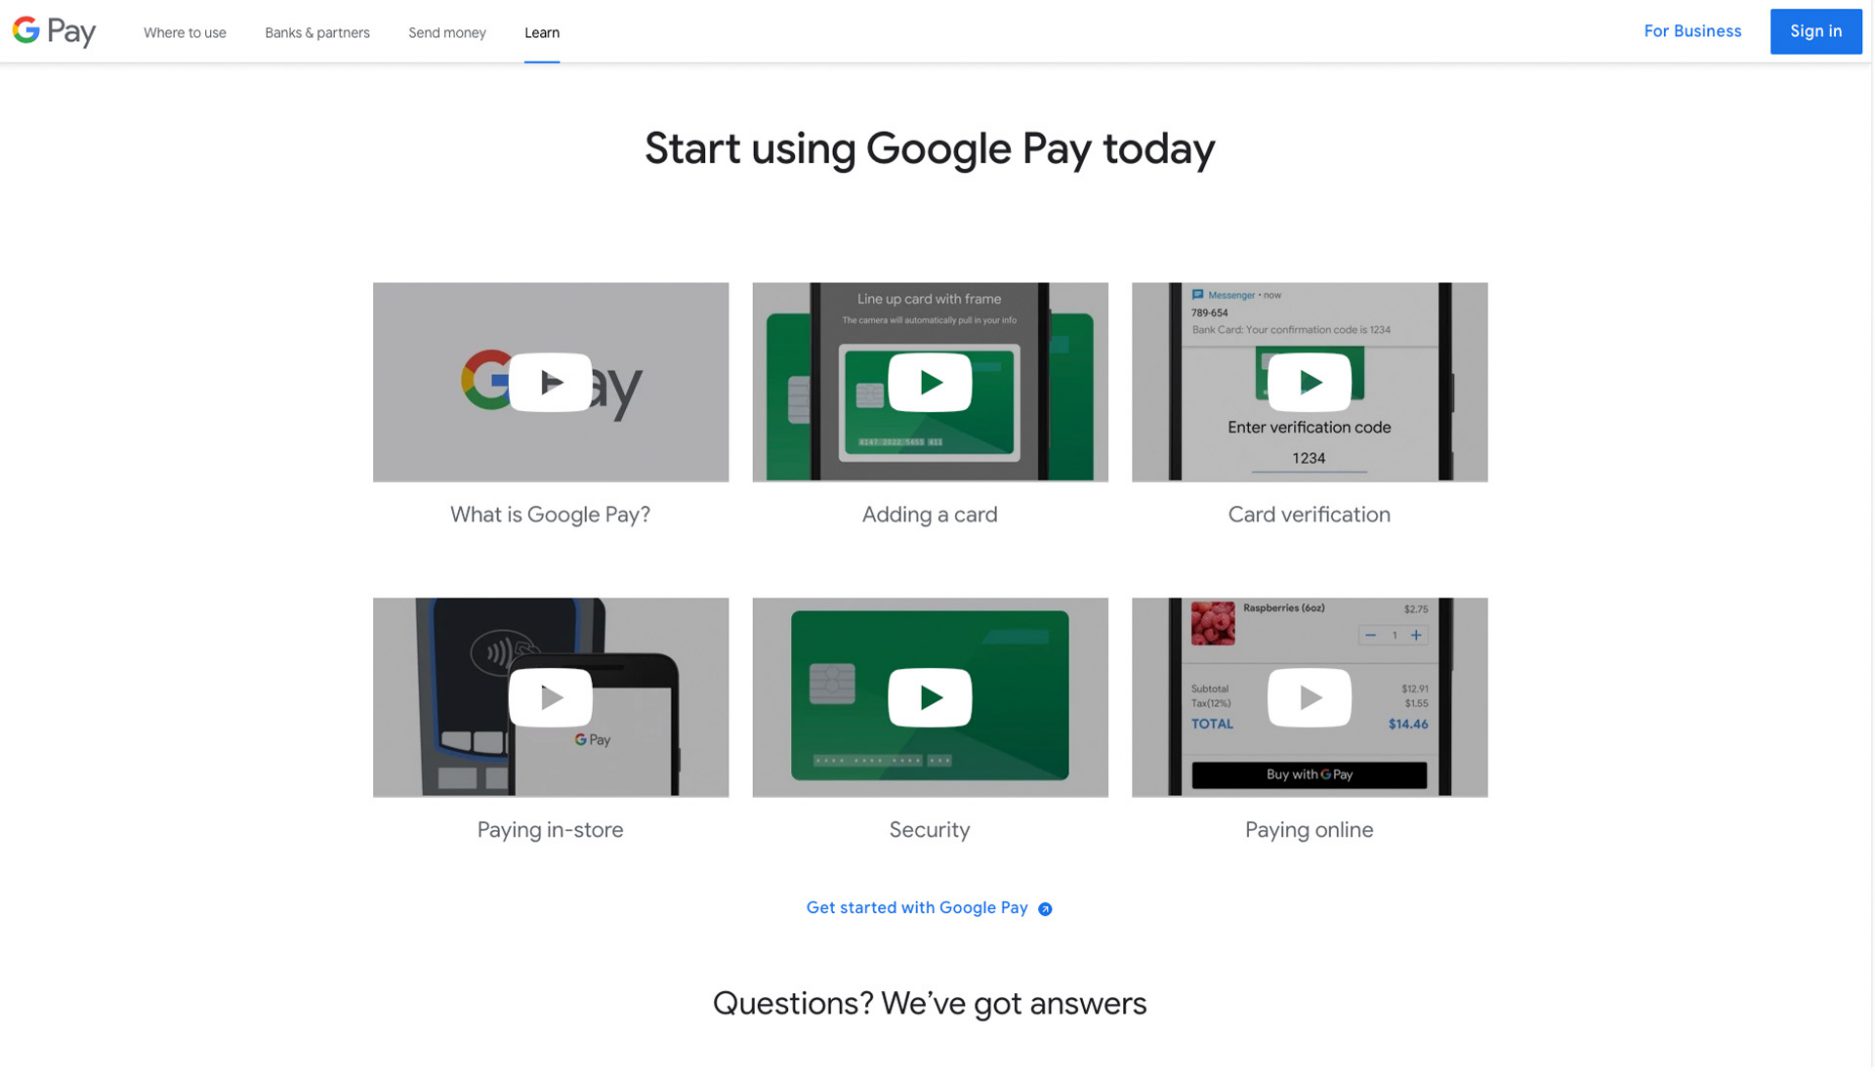Go to the 'Send money' section
Screen dimensions: 1875x1080
click(x=447, y=32)
